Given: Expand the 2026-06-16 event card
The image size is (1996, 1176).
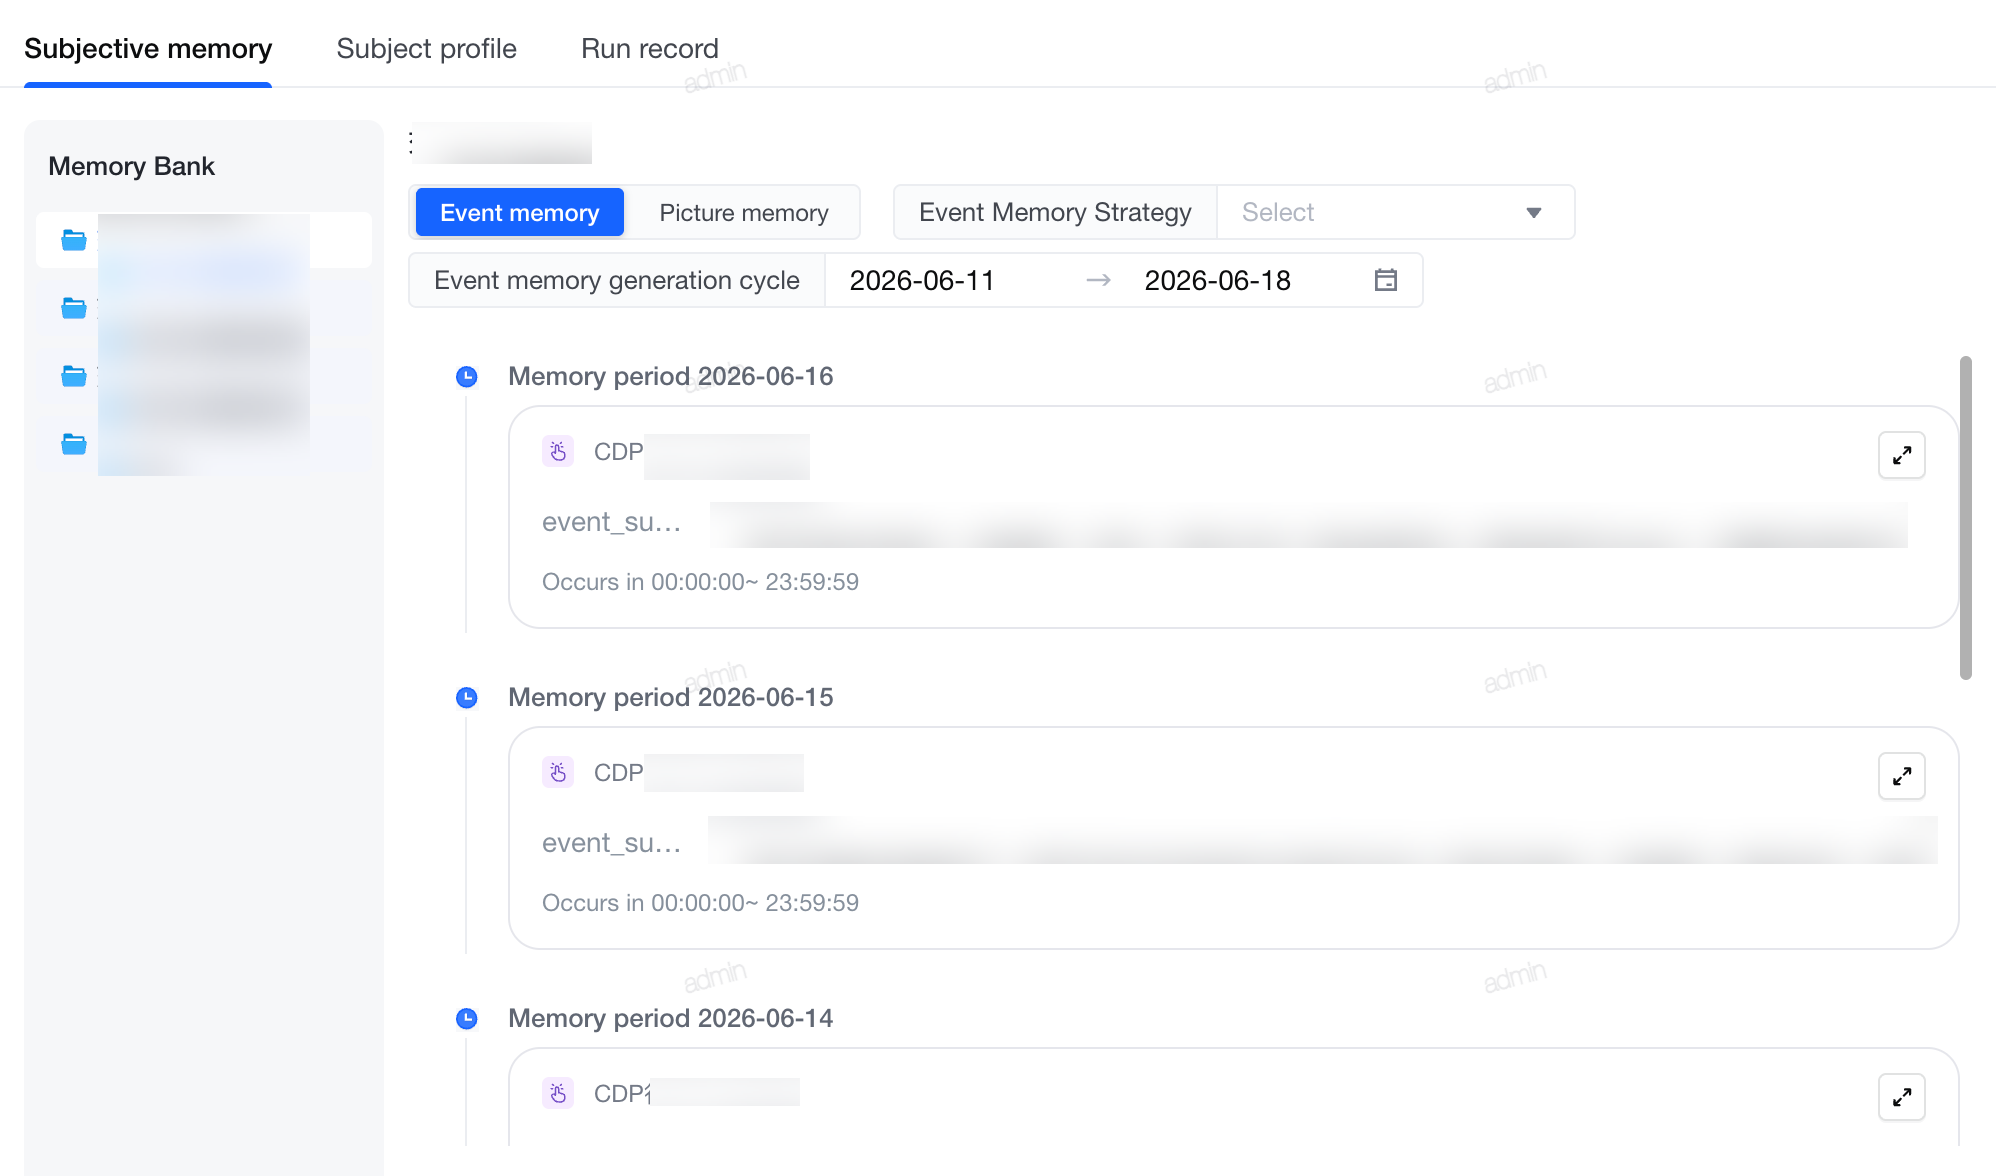Looking at the screenshot, I should 1901,455.
